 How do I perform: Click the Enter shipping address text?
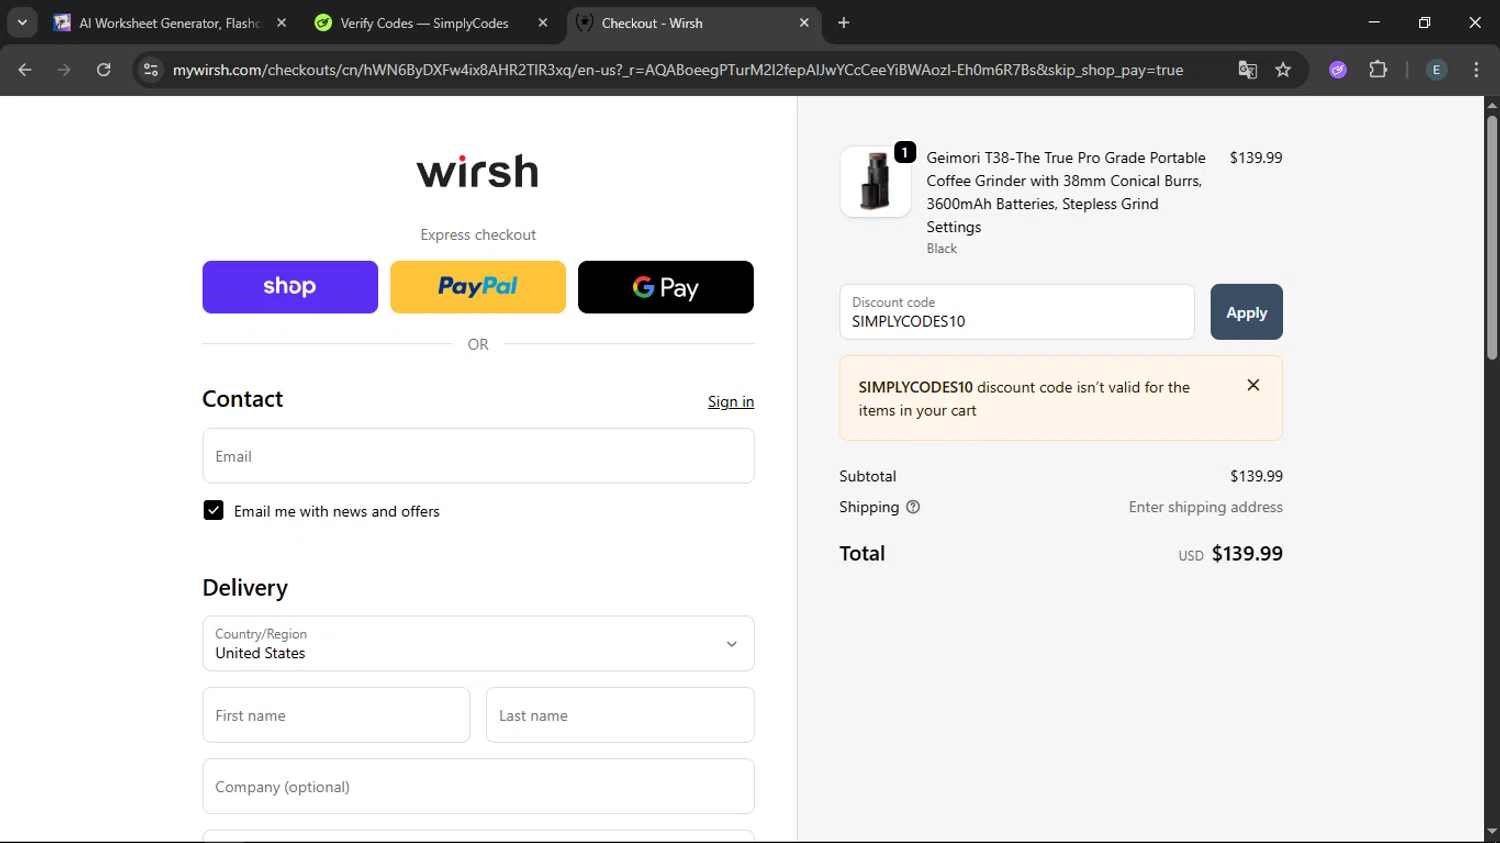1206,507
